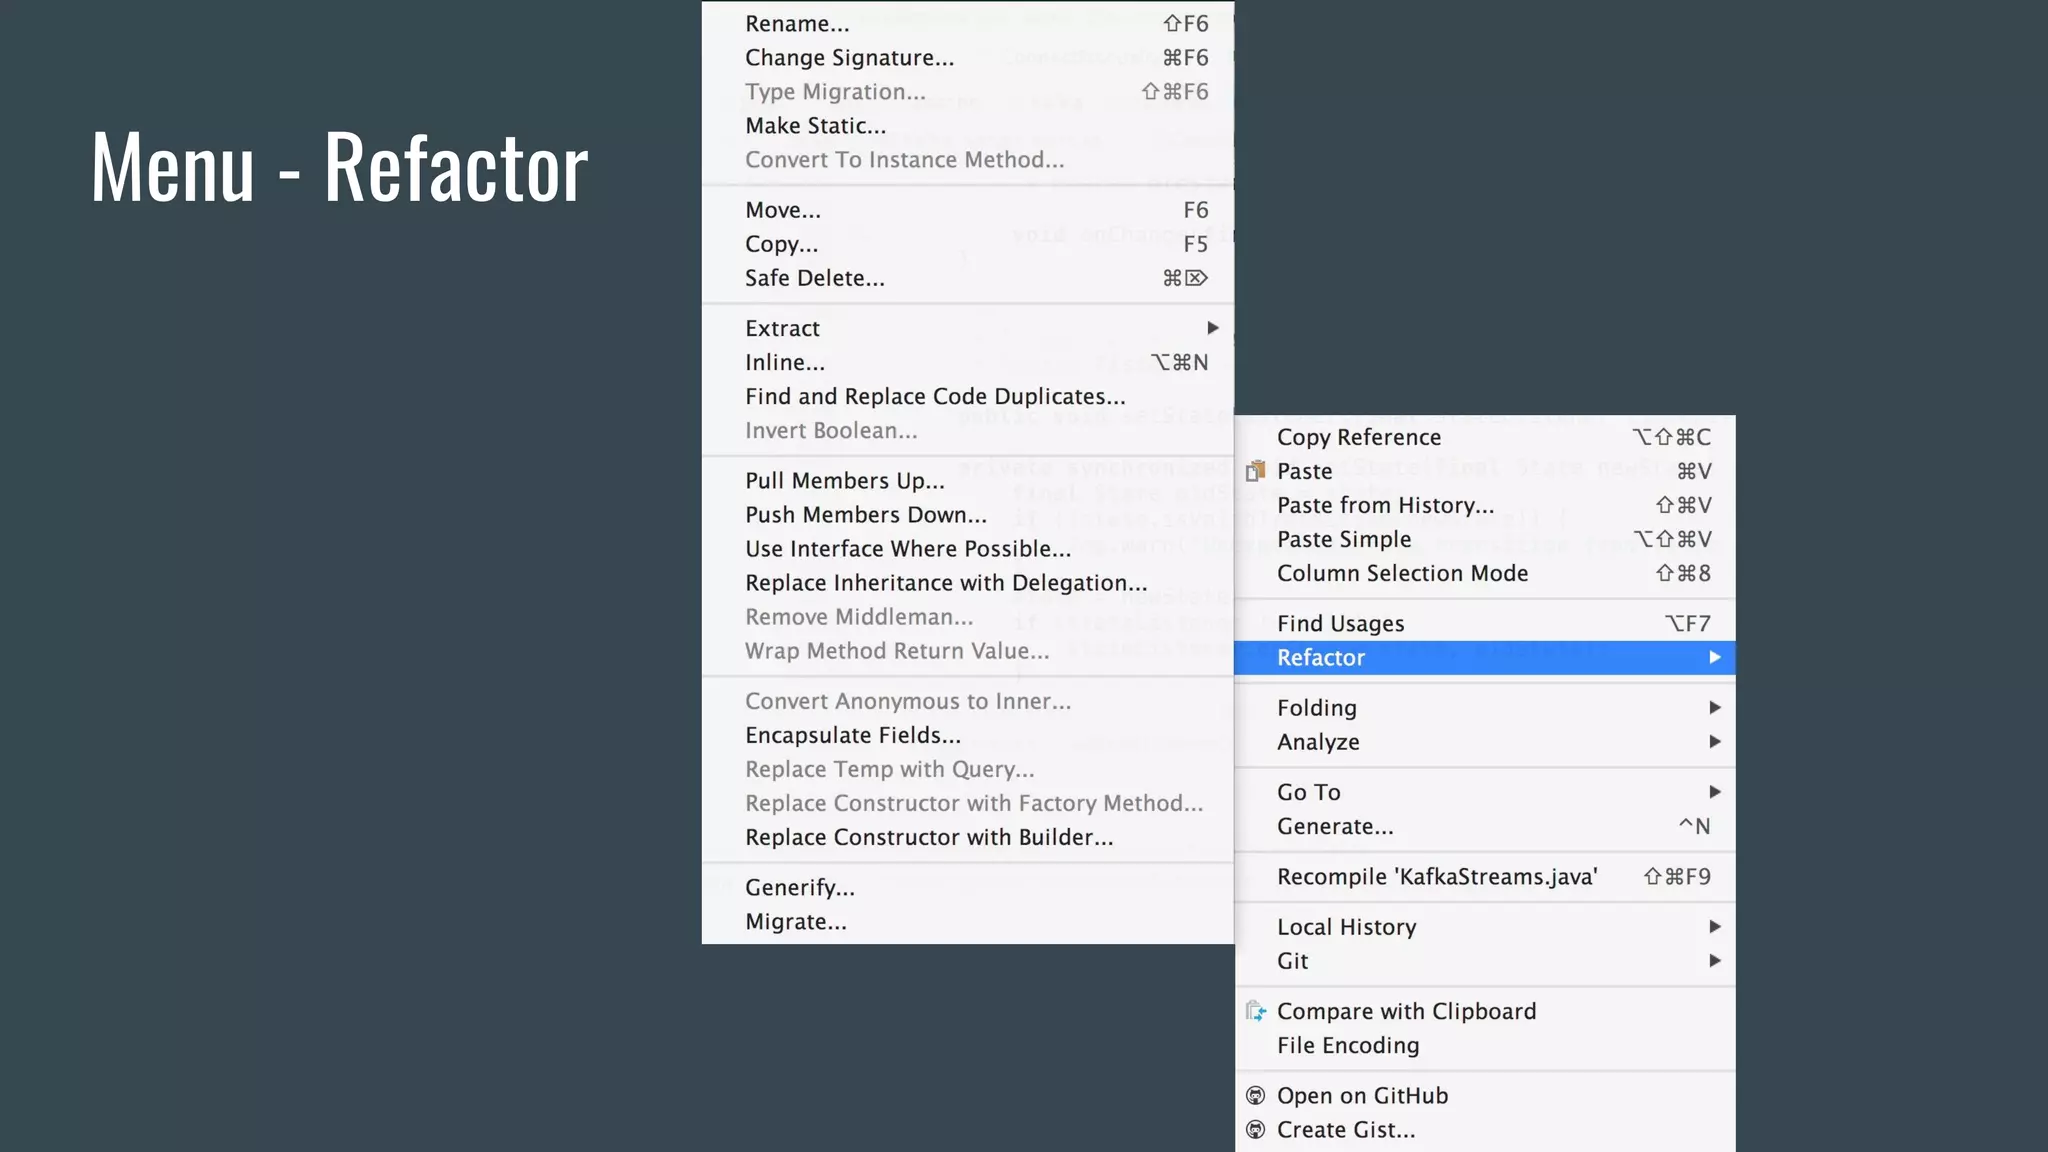Click the Compare with Clipboard icon

click(1256, 1011)
